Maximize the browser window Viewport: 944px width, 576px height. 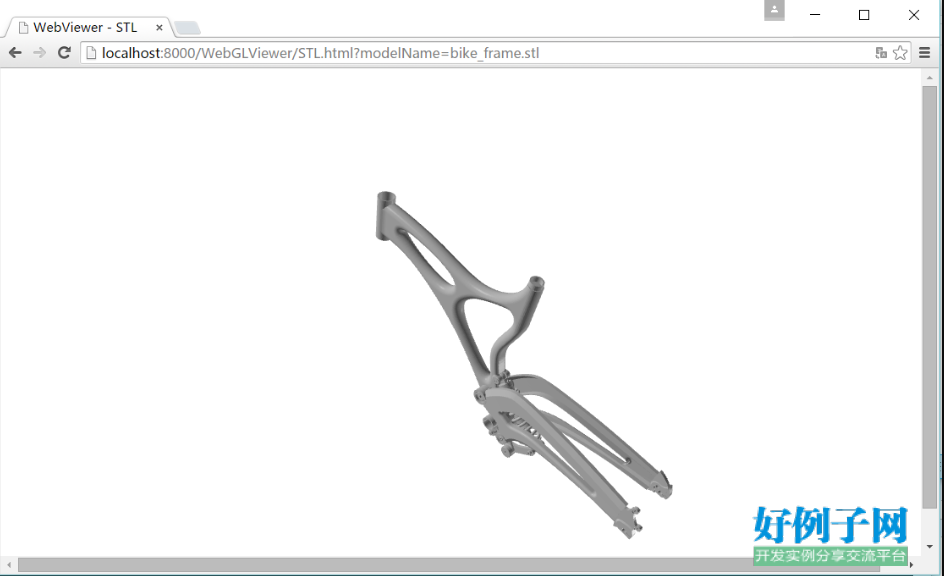point(864,14)
